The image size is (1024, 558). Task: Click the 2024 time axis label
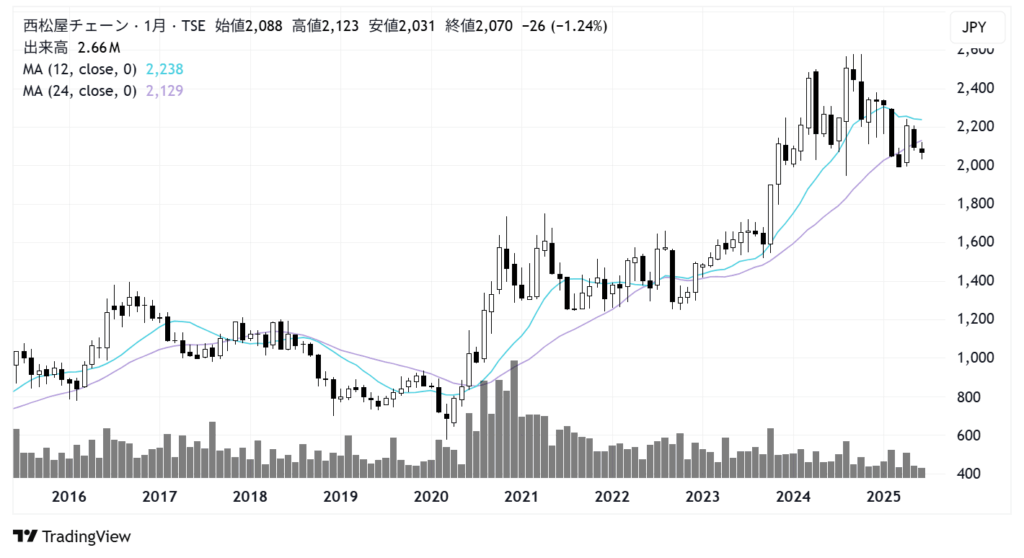[x=793, y=497]
